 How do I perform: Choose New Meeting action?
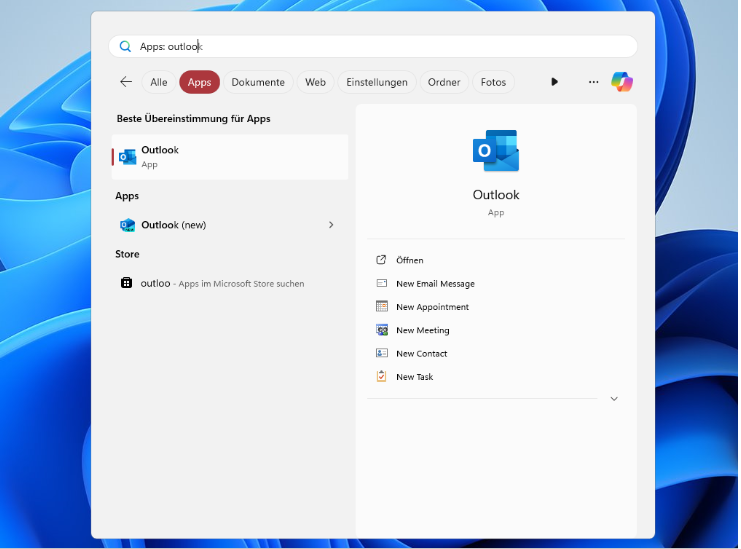pos(422,330)
